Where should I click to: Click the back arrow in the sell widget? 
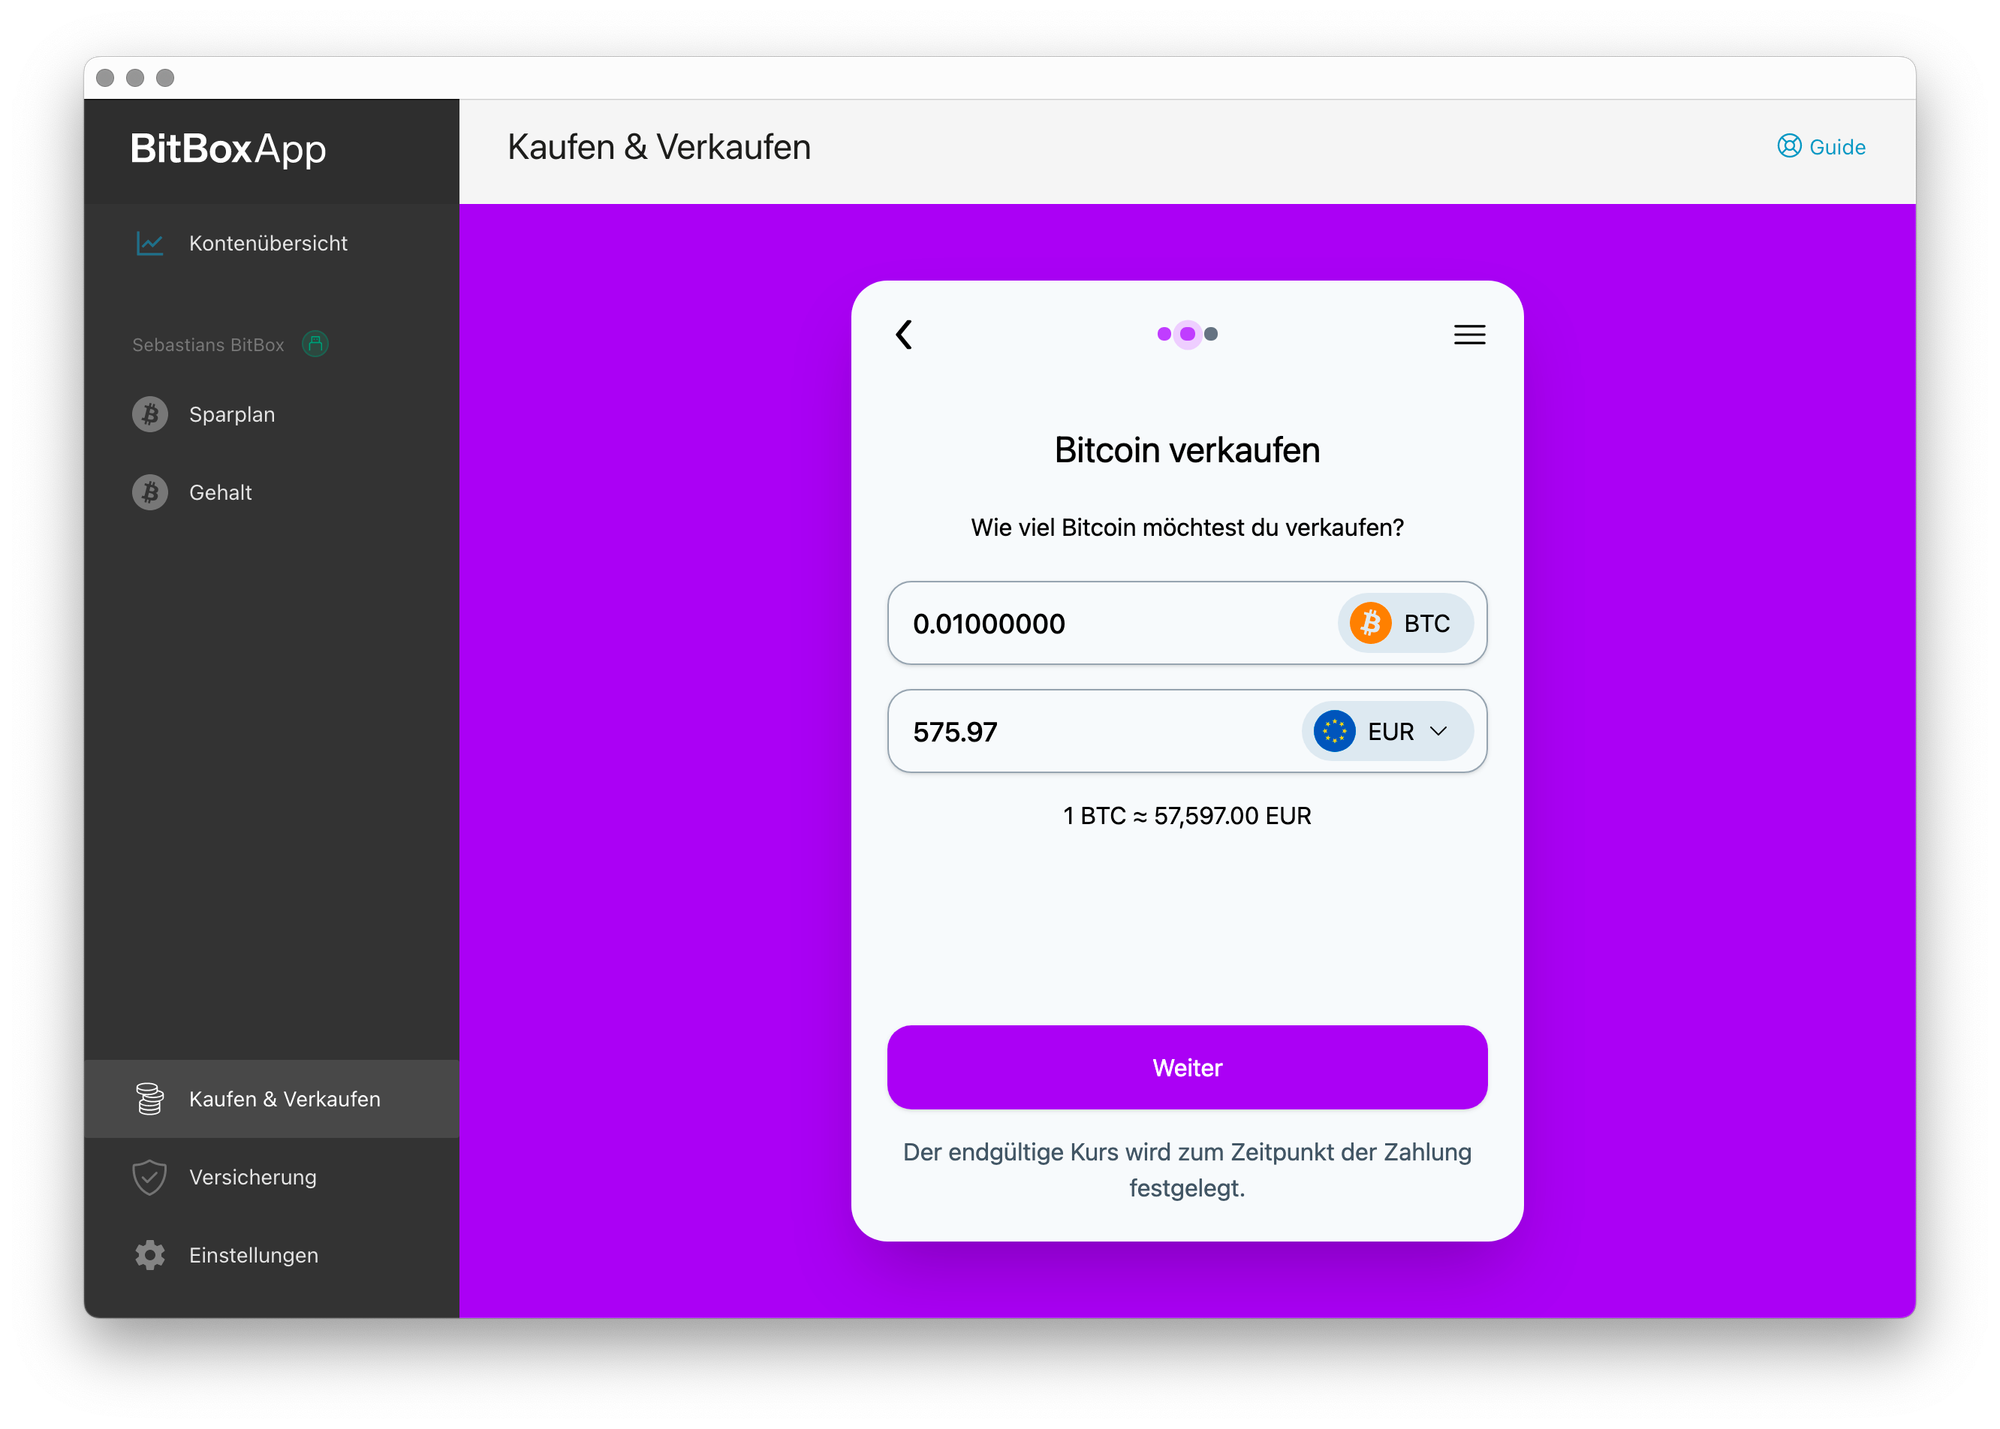coord(904,334)
